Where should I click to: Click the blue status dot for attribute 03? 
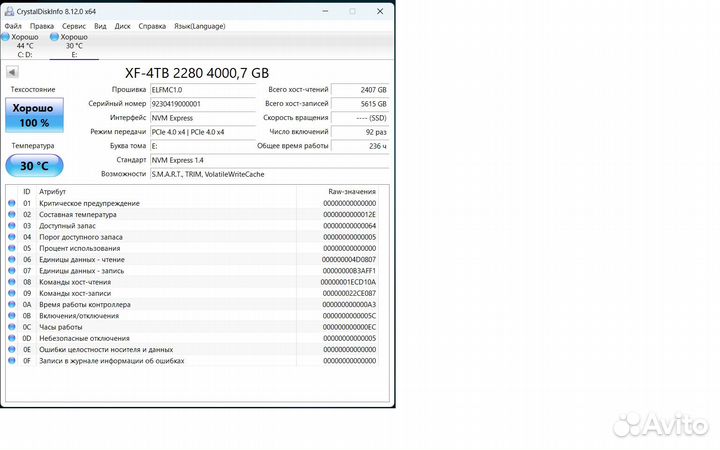coord(12,225)
